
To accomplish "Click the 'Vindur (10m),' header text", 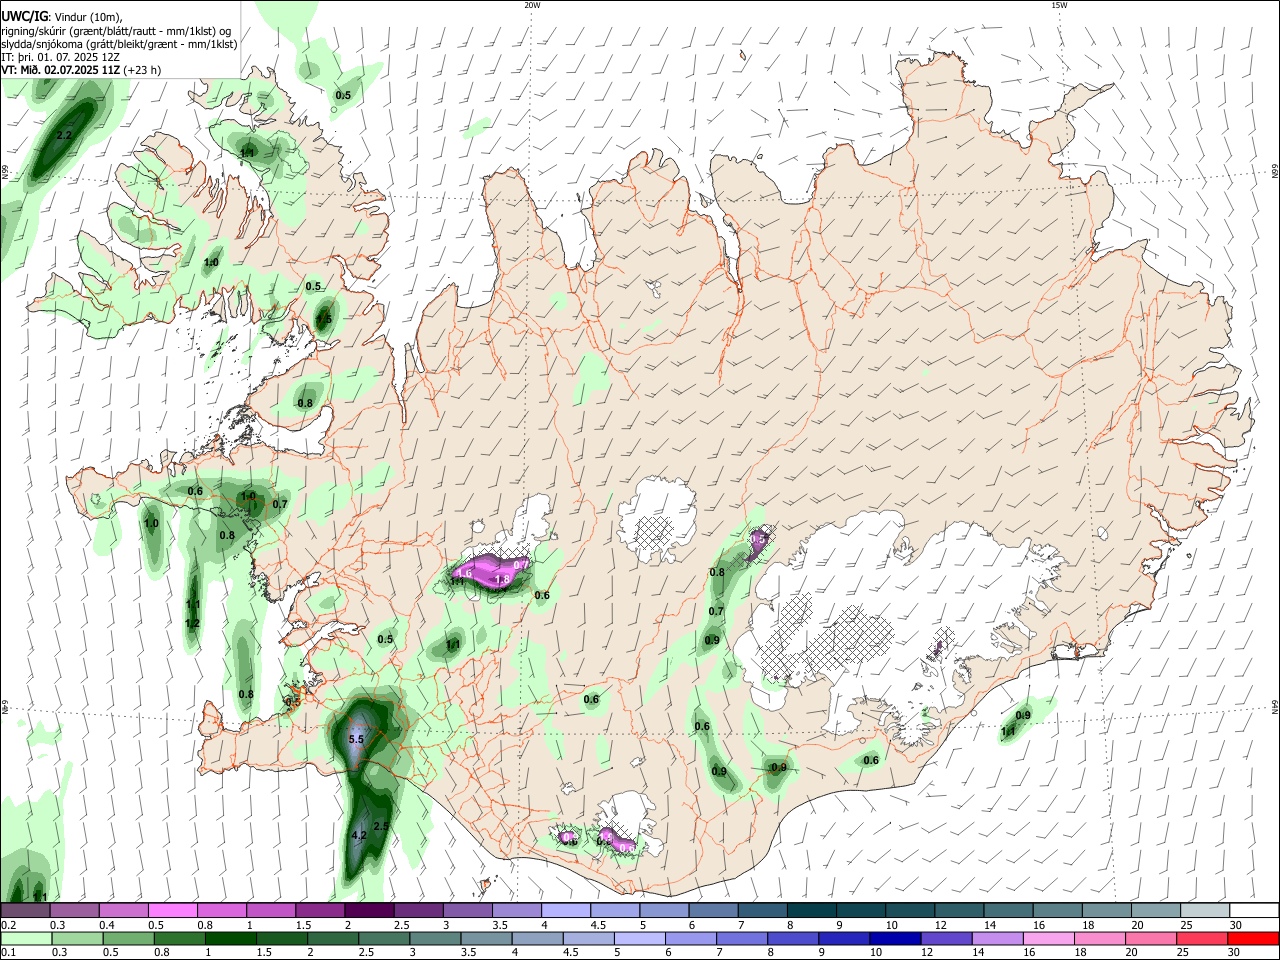I will click(86, 17).
